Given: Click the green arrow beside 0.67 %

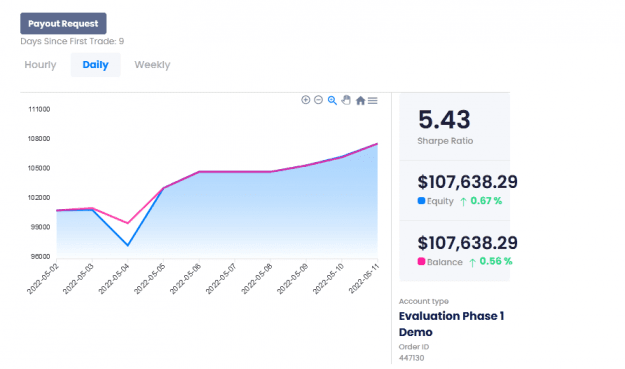Looking at the screenshot, I should pyautogui.click(x=463, y=202).
